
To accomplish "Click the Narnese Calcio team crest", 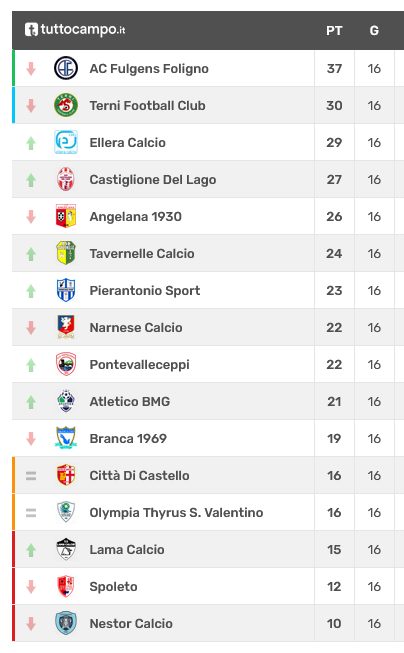I will pyautogui.click(x=66, y=327).
